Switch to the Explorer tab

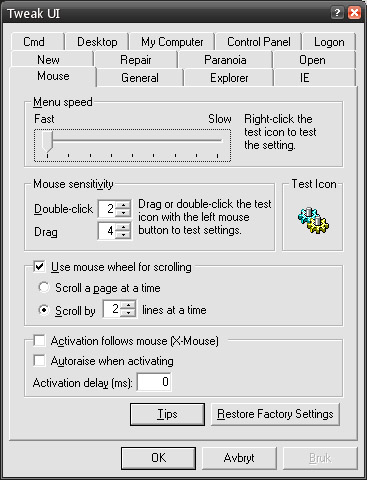tap(229, 78)
